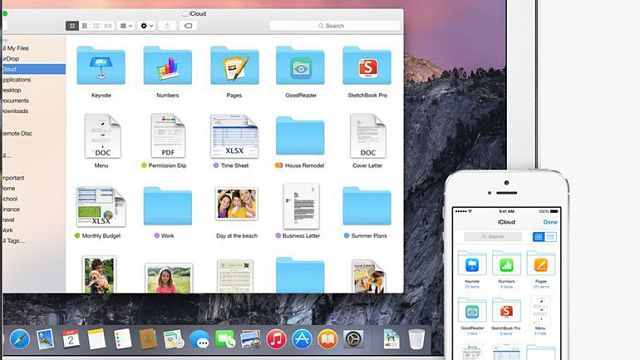Open iBooks from the Dock
The image size is (640, 360).
pos(327,339)
